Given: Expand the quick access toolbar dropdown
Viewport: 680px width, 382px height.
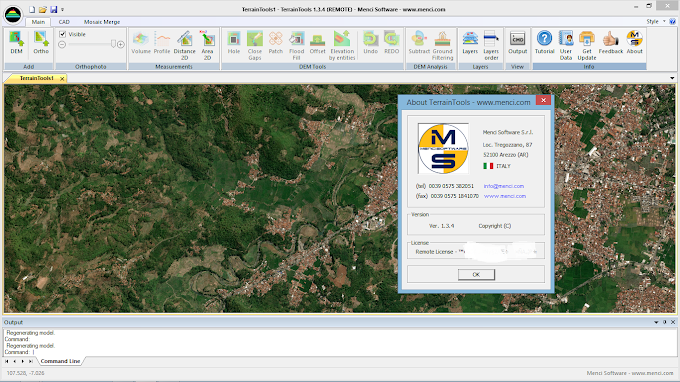Looking at the screenshot, I should coord(62,10).
